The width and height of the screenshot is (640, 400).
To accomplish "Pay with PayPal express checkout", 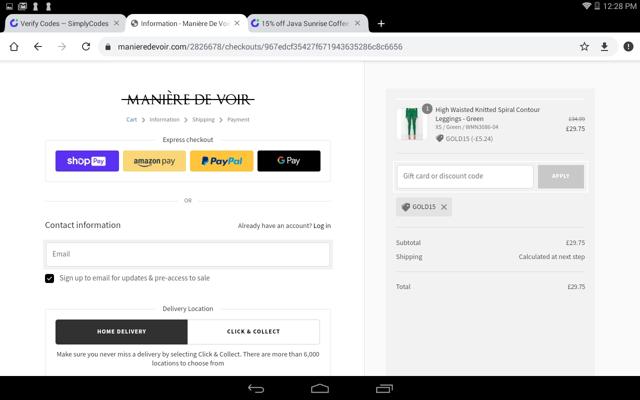I will point(222,161).
